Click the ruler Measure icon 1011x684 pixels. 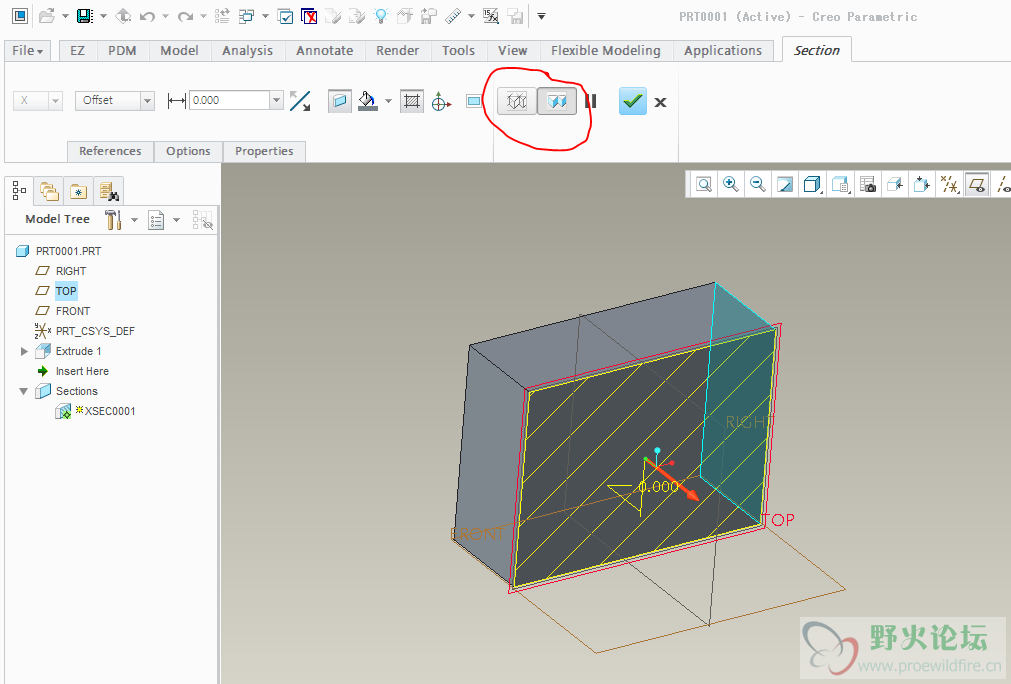pyautogui.click(x=454, y=16)
